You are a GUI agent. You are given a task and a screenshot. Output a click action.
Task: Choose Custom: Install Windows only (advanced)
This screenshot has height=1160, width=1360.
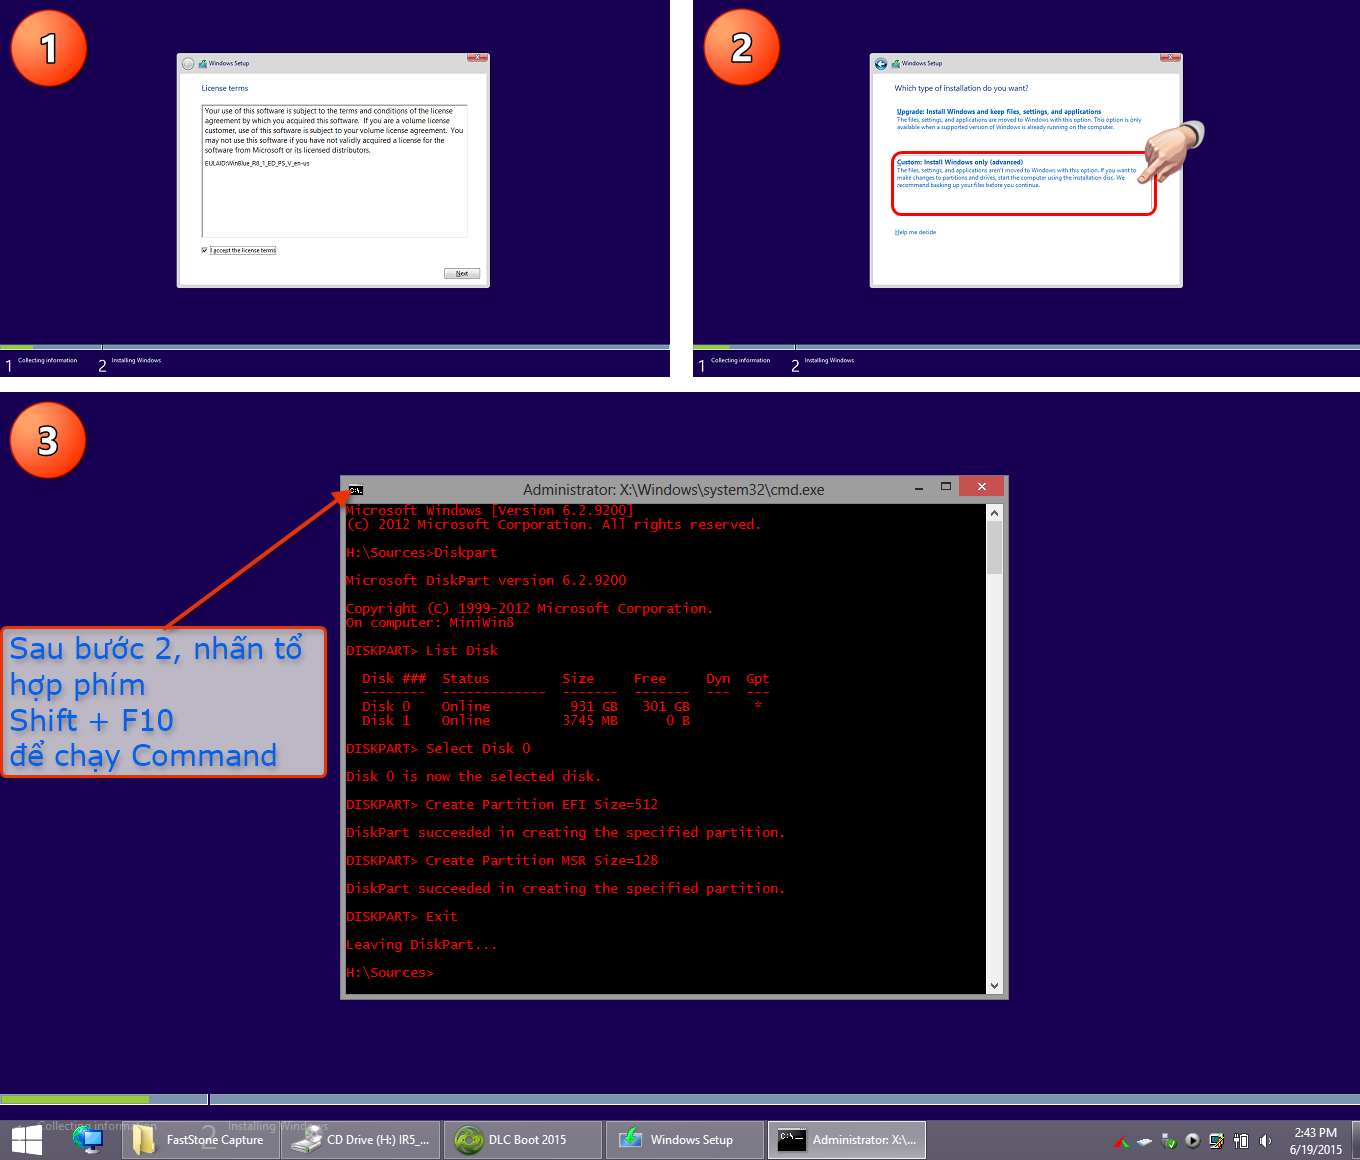(x=1023, y=183)
